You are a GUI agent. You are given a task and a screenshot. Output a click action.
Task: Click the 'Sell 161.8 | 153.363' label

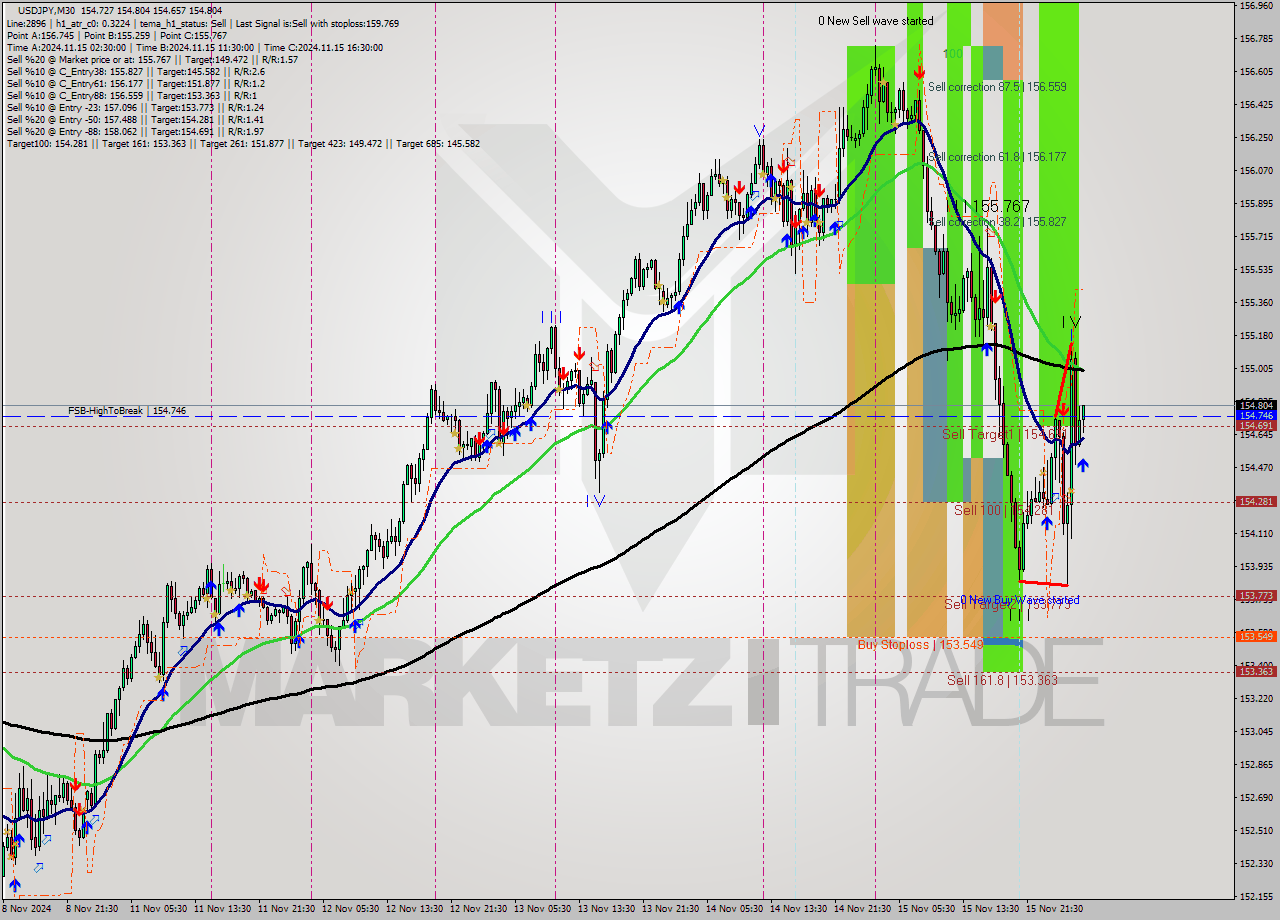click(1002, 680)
